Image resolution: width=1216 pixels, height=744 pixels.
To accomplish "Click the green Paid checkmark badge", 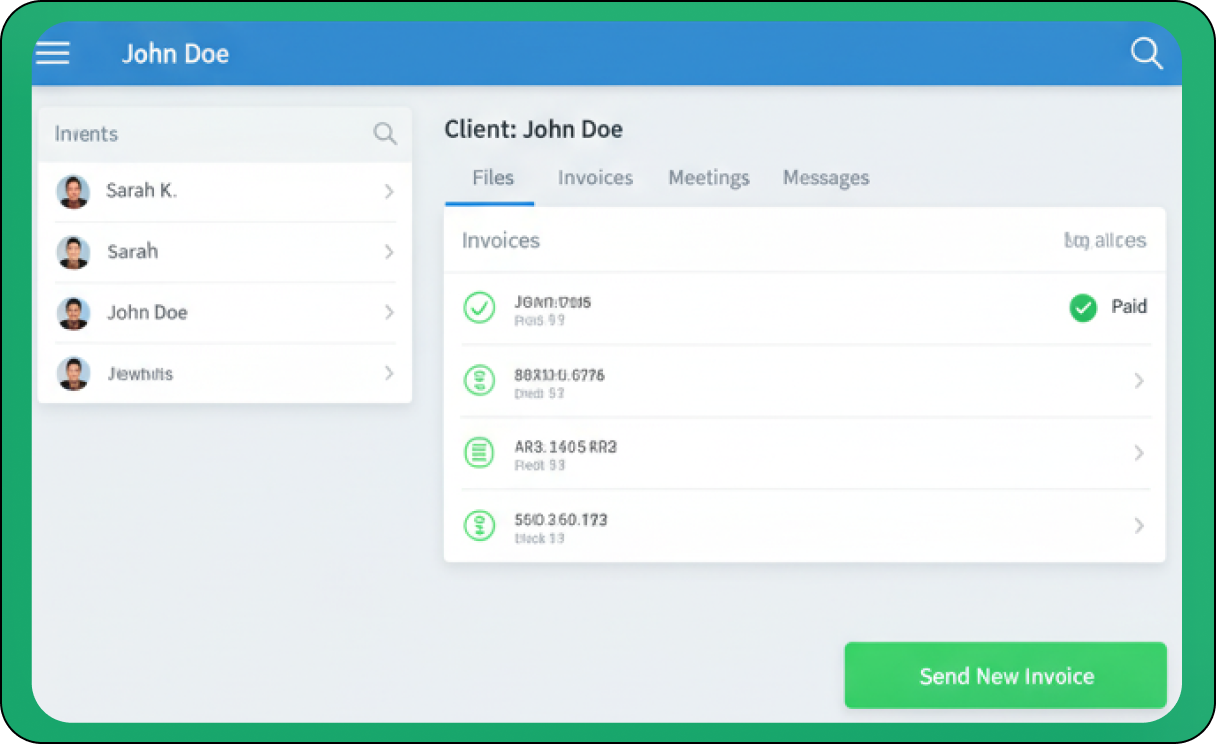I will 1083,308.
